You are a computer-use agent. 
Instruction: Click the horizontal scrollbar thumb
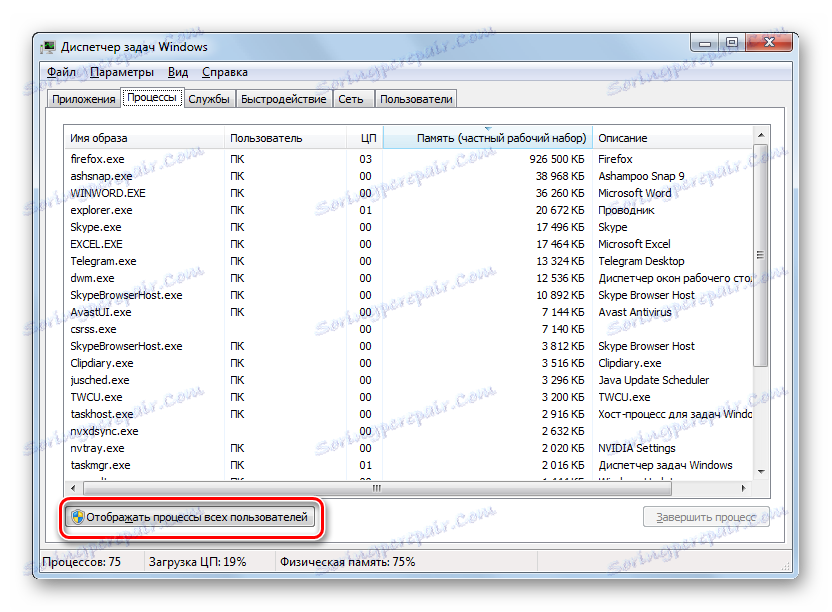376,488
